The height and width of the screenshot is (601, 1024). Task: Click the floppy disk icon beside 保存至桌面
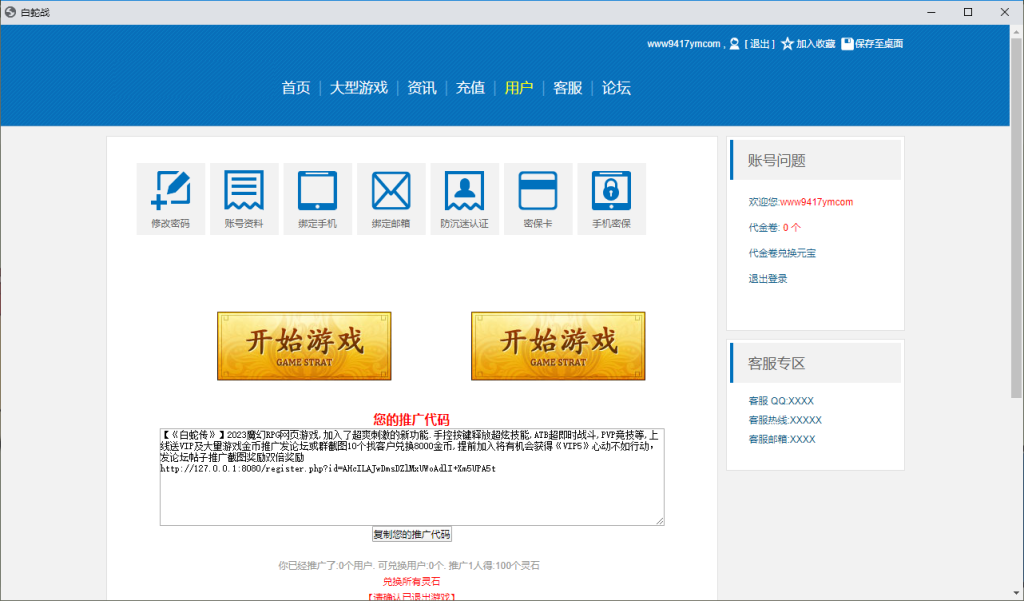847,44
